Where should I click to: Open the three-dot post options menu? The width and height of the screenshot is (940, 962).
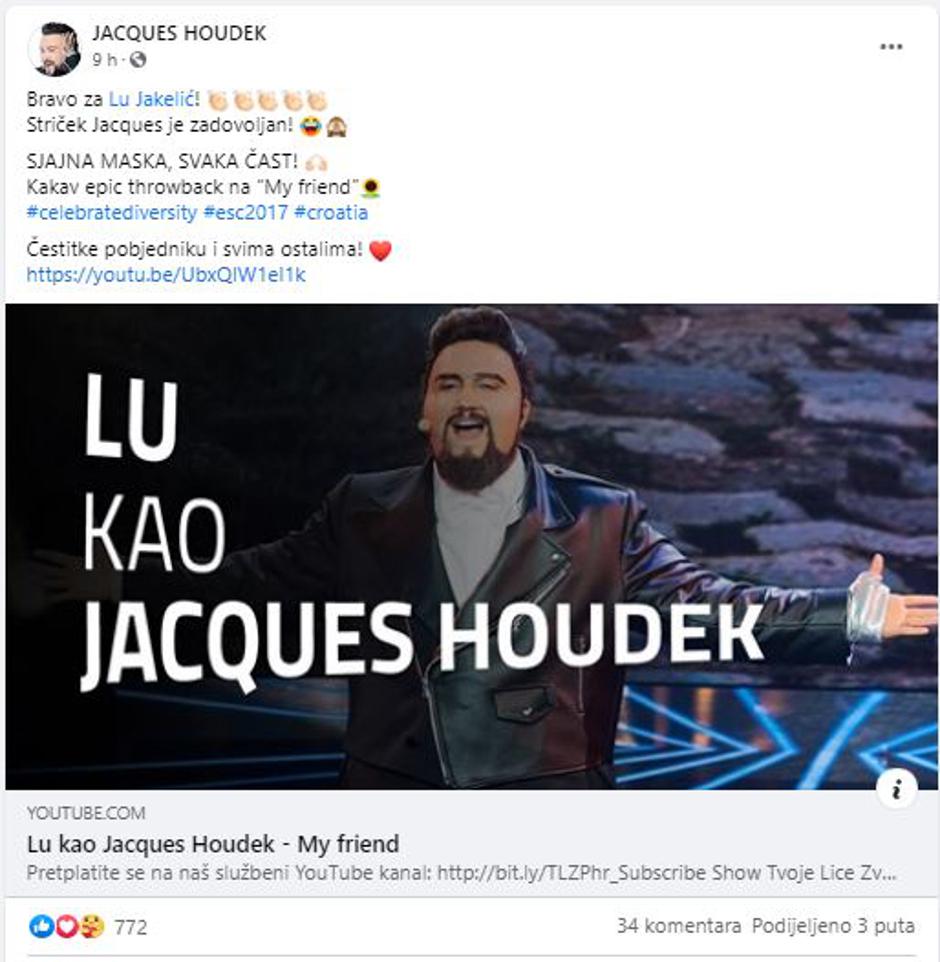[891, 47]
